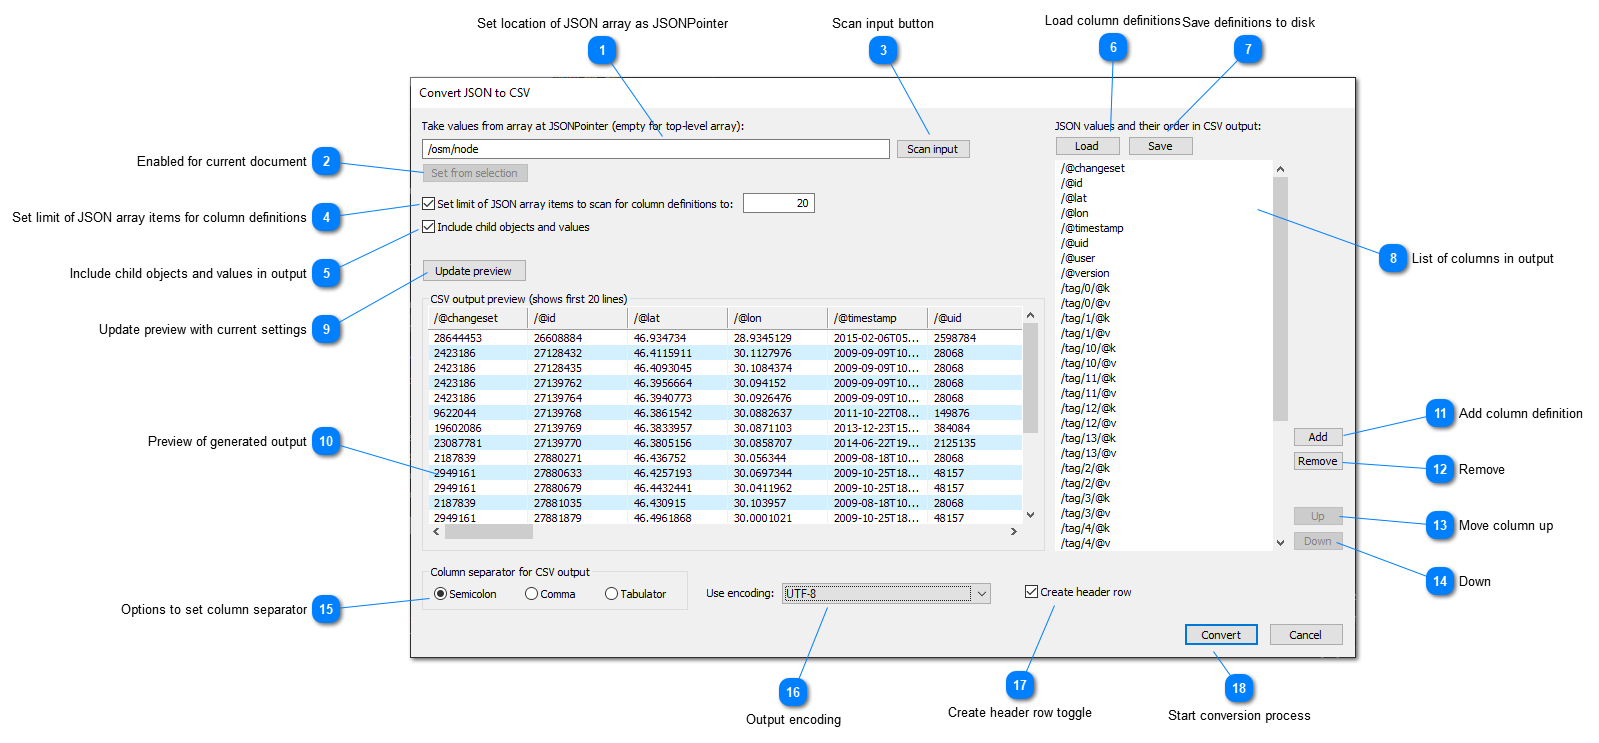Load column definitions with the Load button
The height and width of the screenshot is (743, 1599).
[1087, 146]
